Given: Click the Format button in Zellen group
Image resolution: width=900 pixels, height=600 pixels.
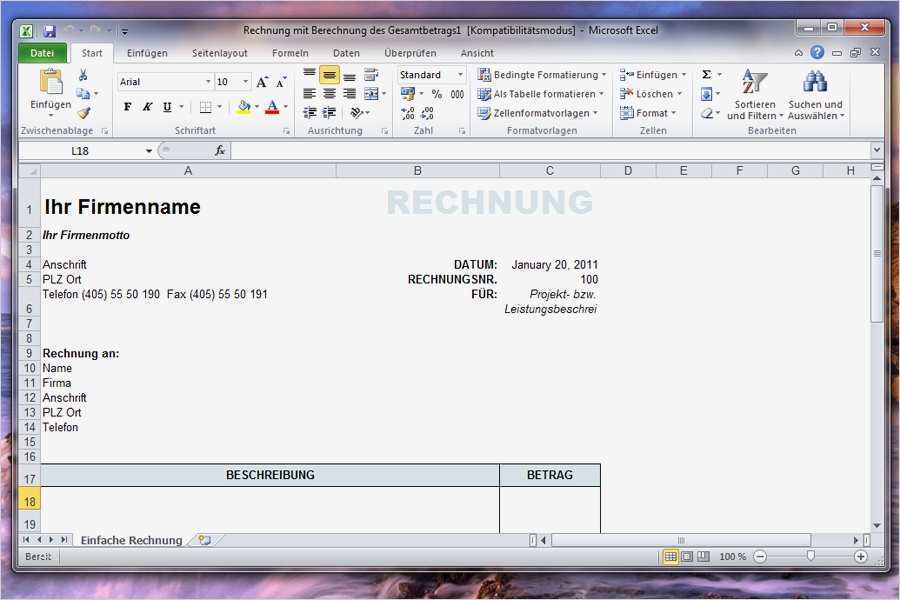Looking at the screenshot, I should pos(648,112).
